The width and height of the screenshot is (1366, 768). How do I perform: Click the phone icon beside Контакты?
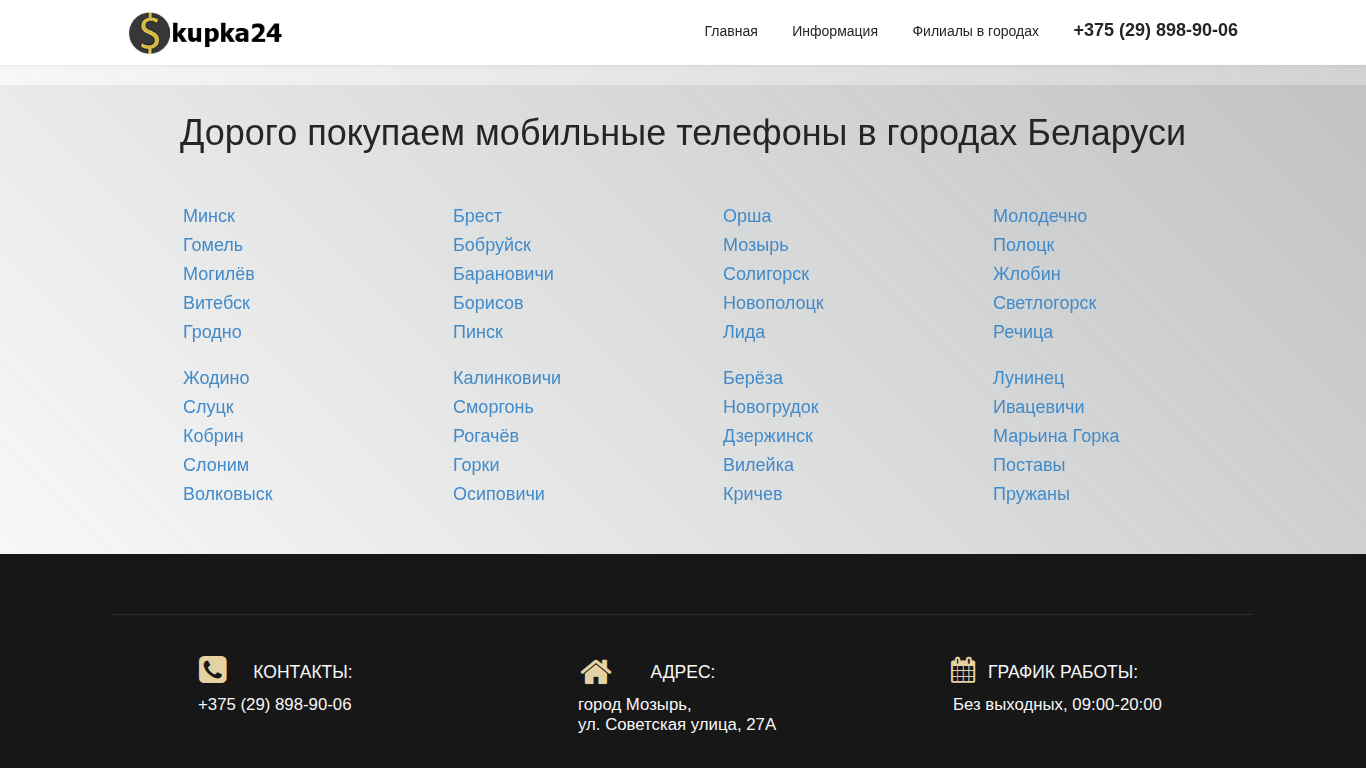(x=213, y=670)
